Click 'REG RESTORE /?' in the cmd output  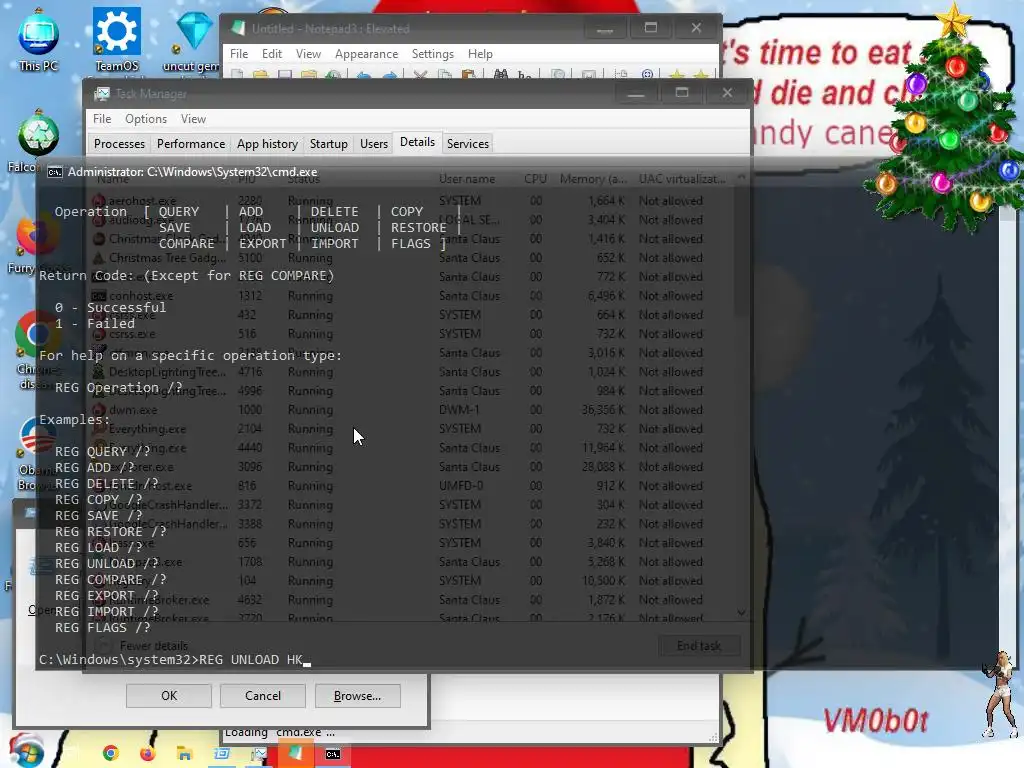tap(110, 532)
